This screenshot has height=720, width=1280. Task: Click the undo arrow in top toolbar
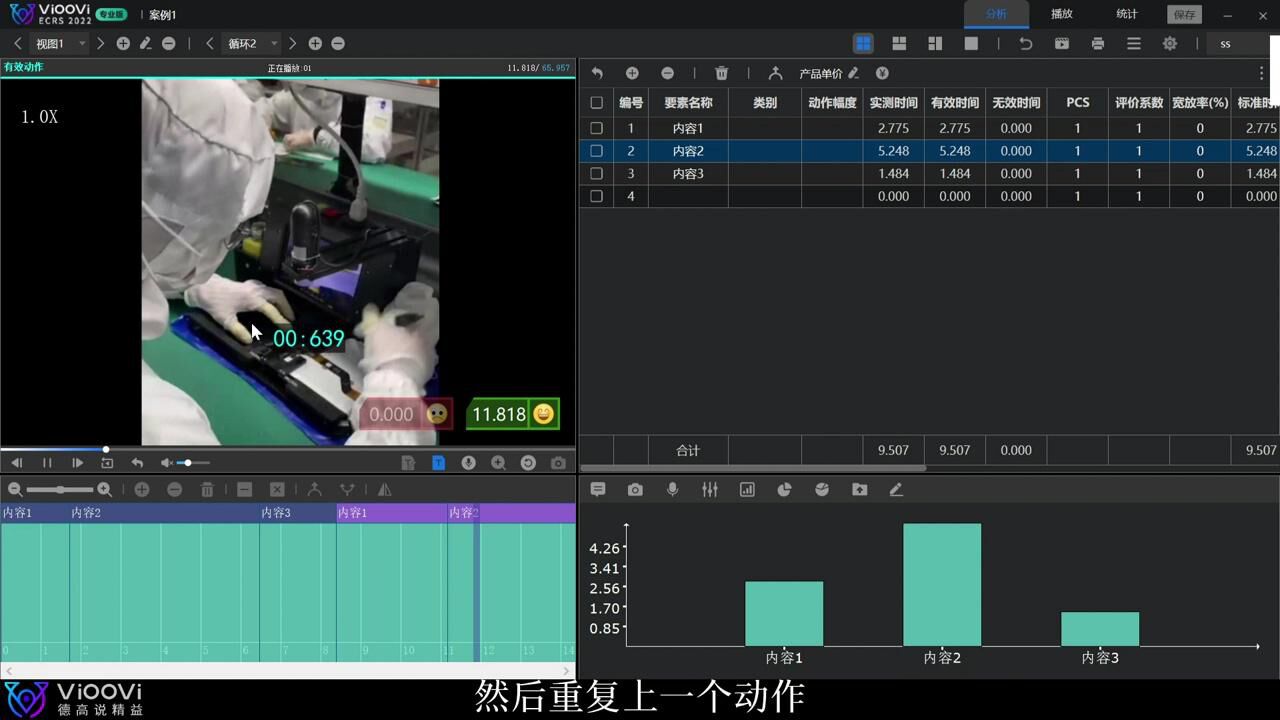click(x=1025, y=43)
